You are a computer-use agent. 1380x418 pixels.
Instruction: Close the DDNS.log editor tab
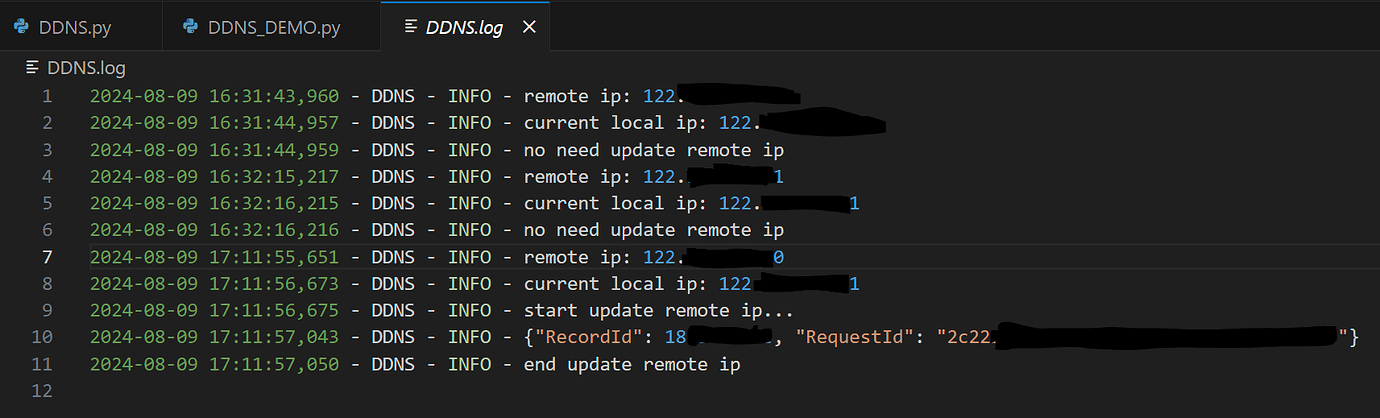click(x=529, y=27)
